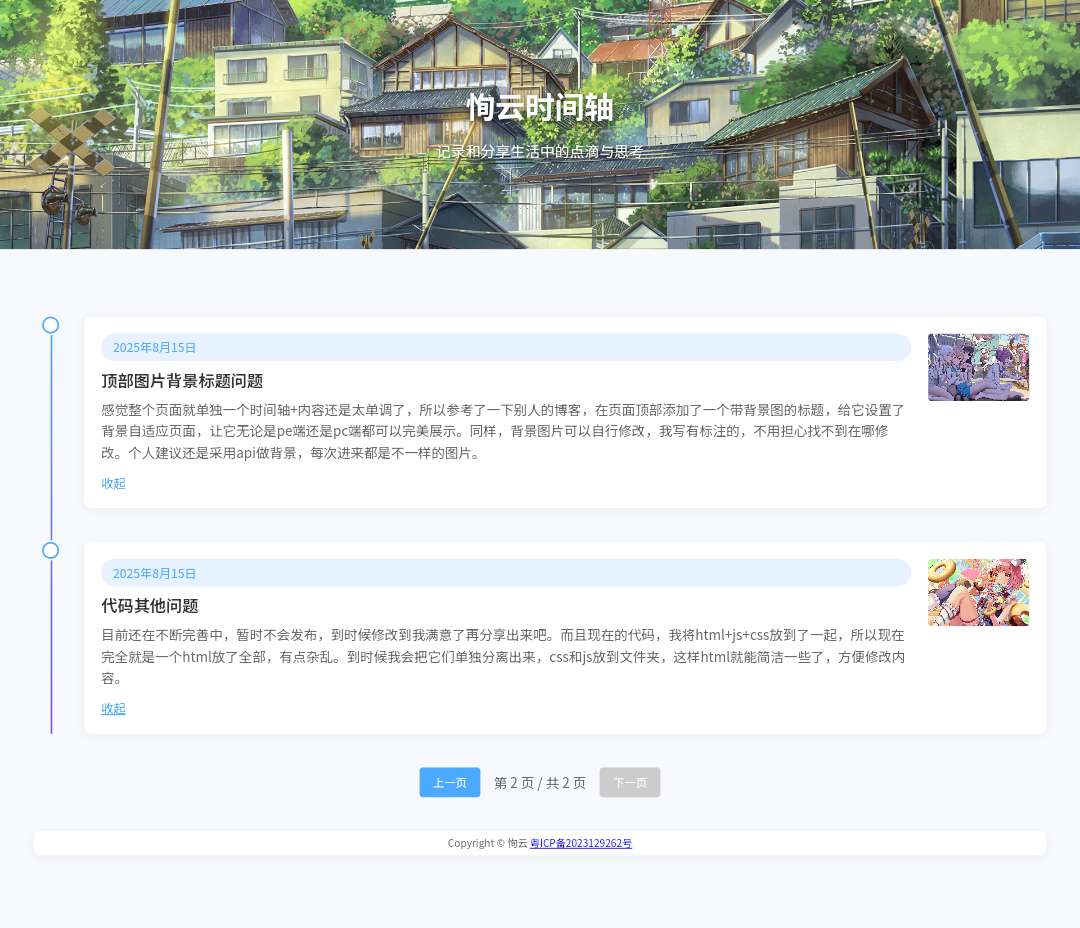Click the 粤ICP备2023129262号 footer link
Viewport: 1080px width, 928px height.
581,843
